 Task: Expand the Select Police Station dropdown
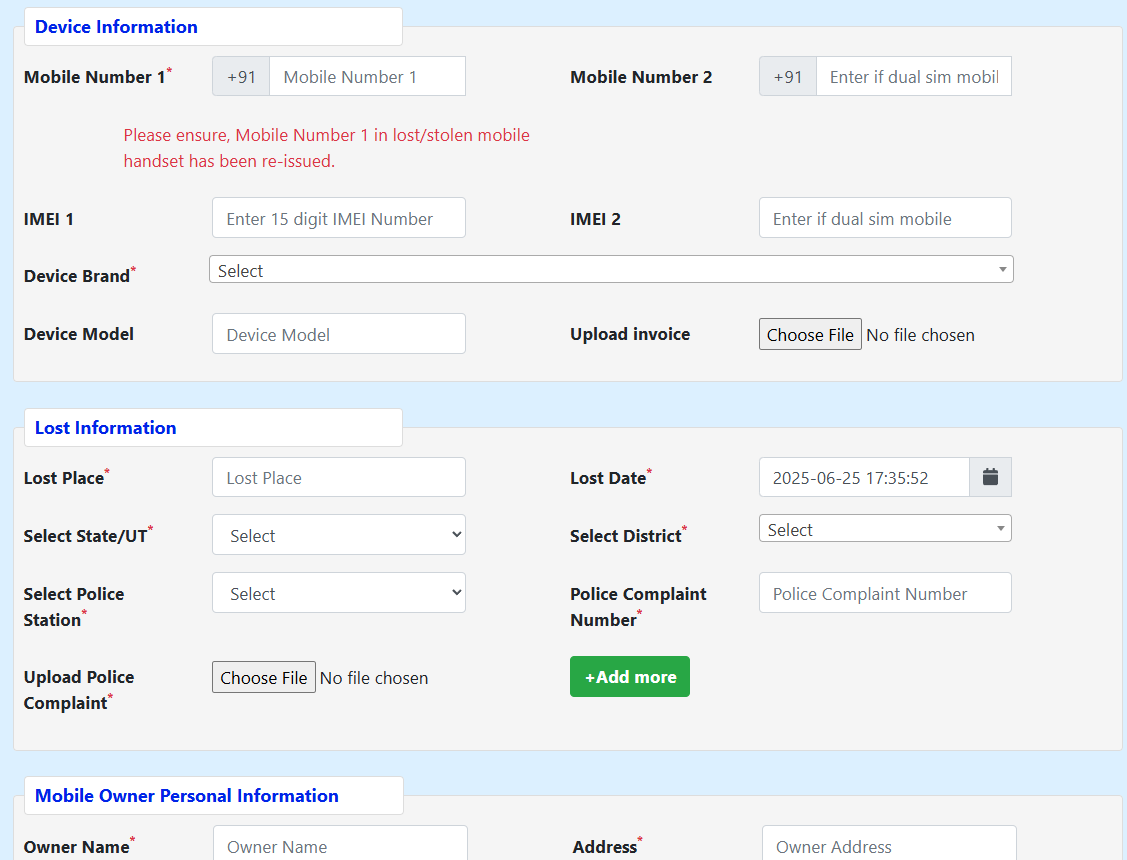pos(338,593)
